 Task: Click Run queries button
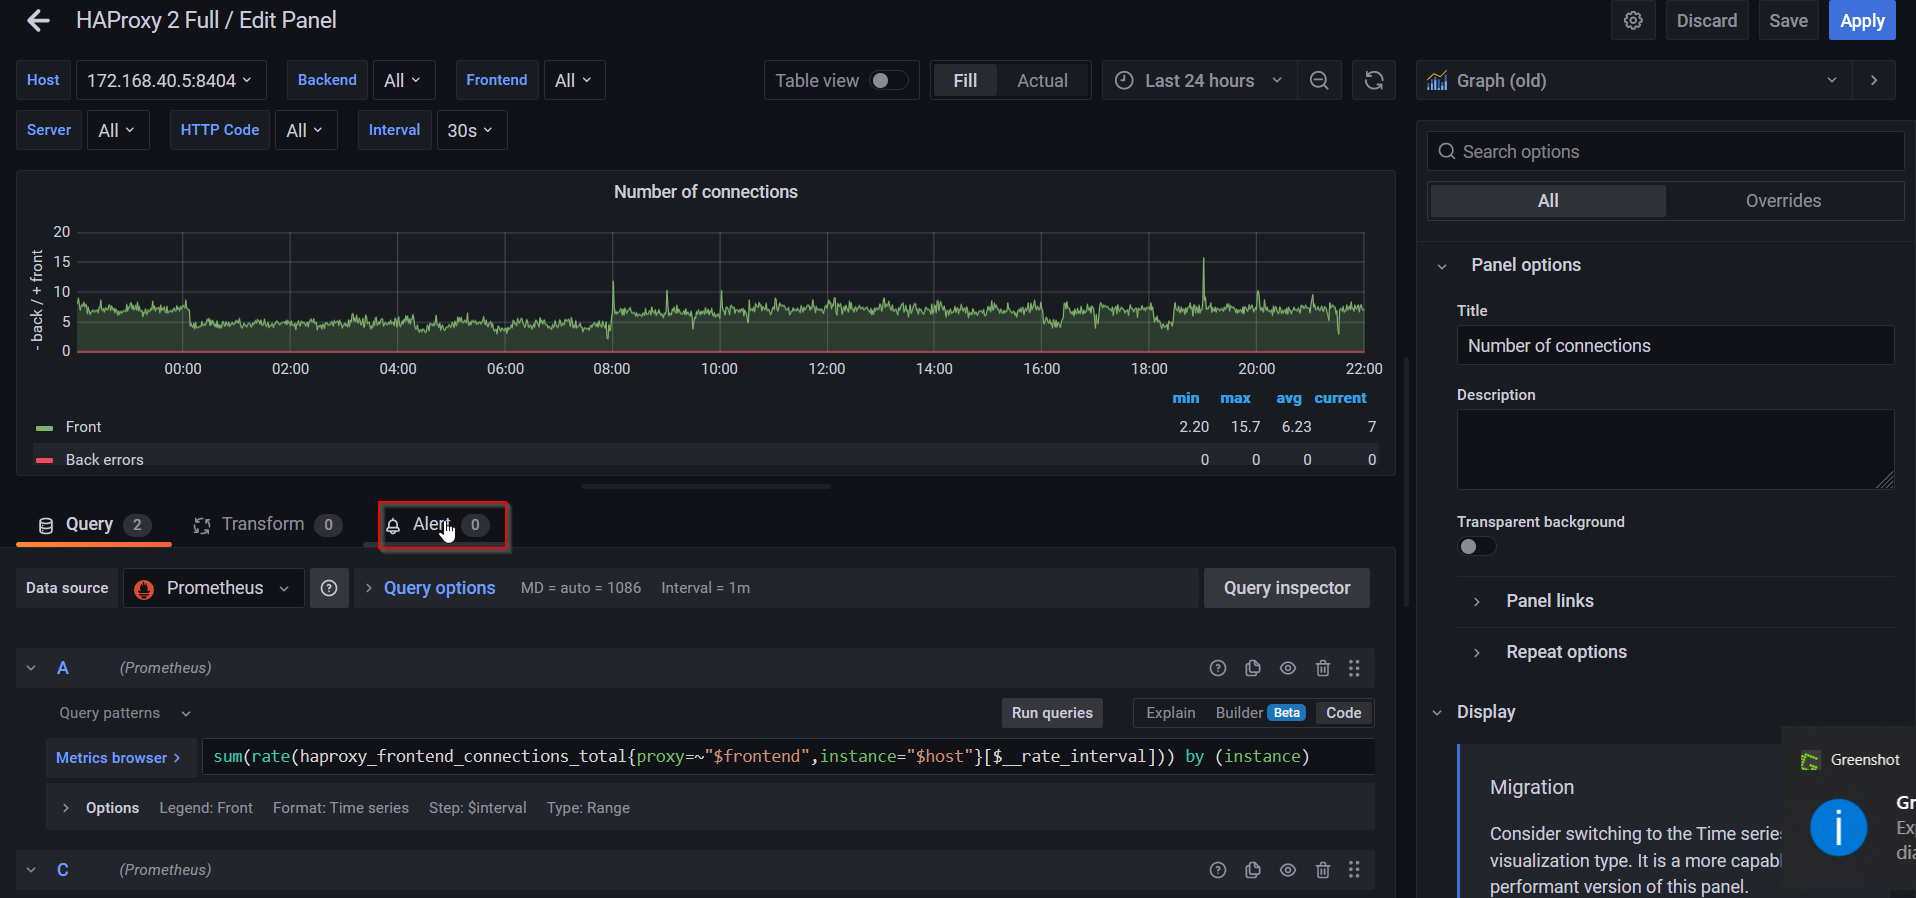pos(1052,713)
